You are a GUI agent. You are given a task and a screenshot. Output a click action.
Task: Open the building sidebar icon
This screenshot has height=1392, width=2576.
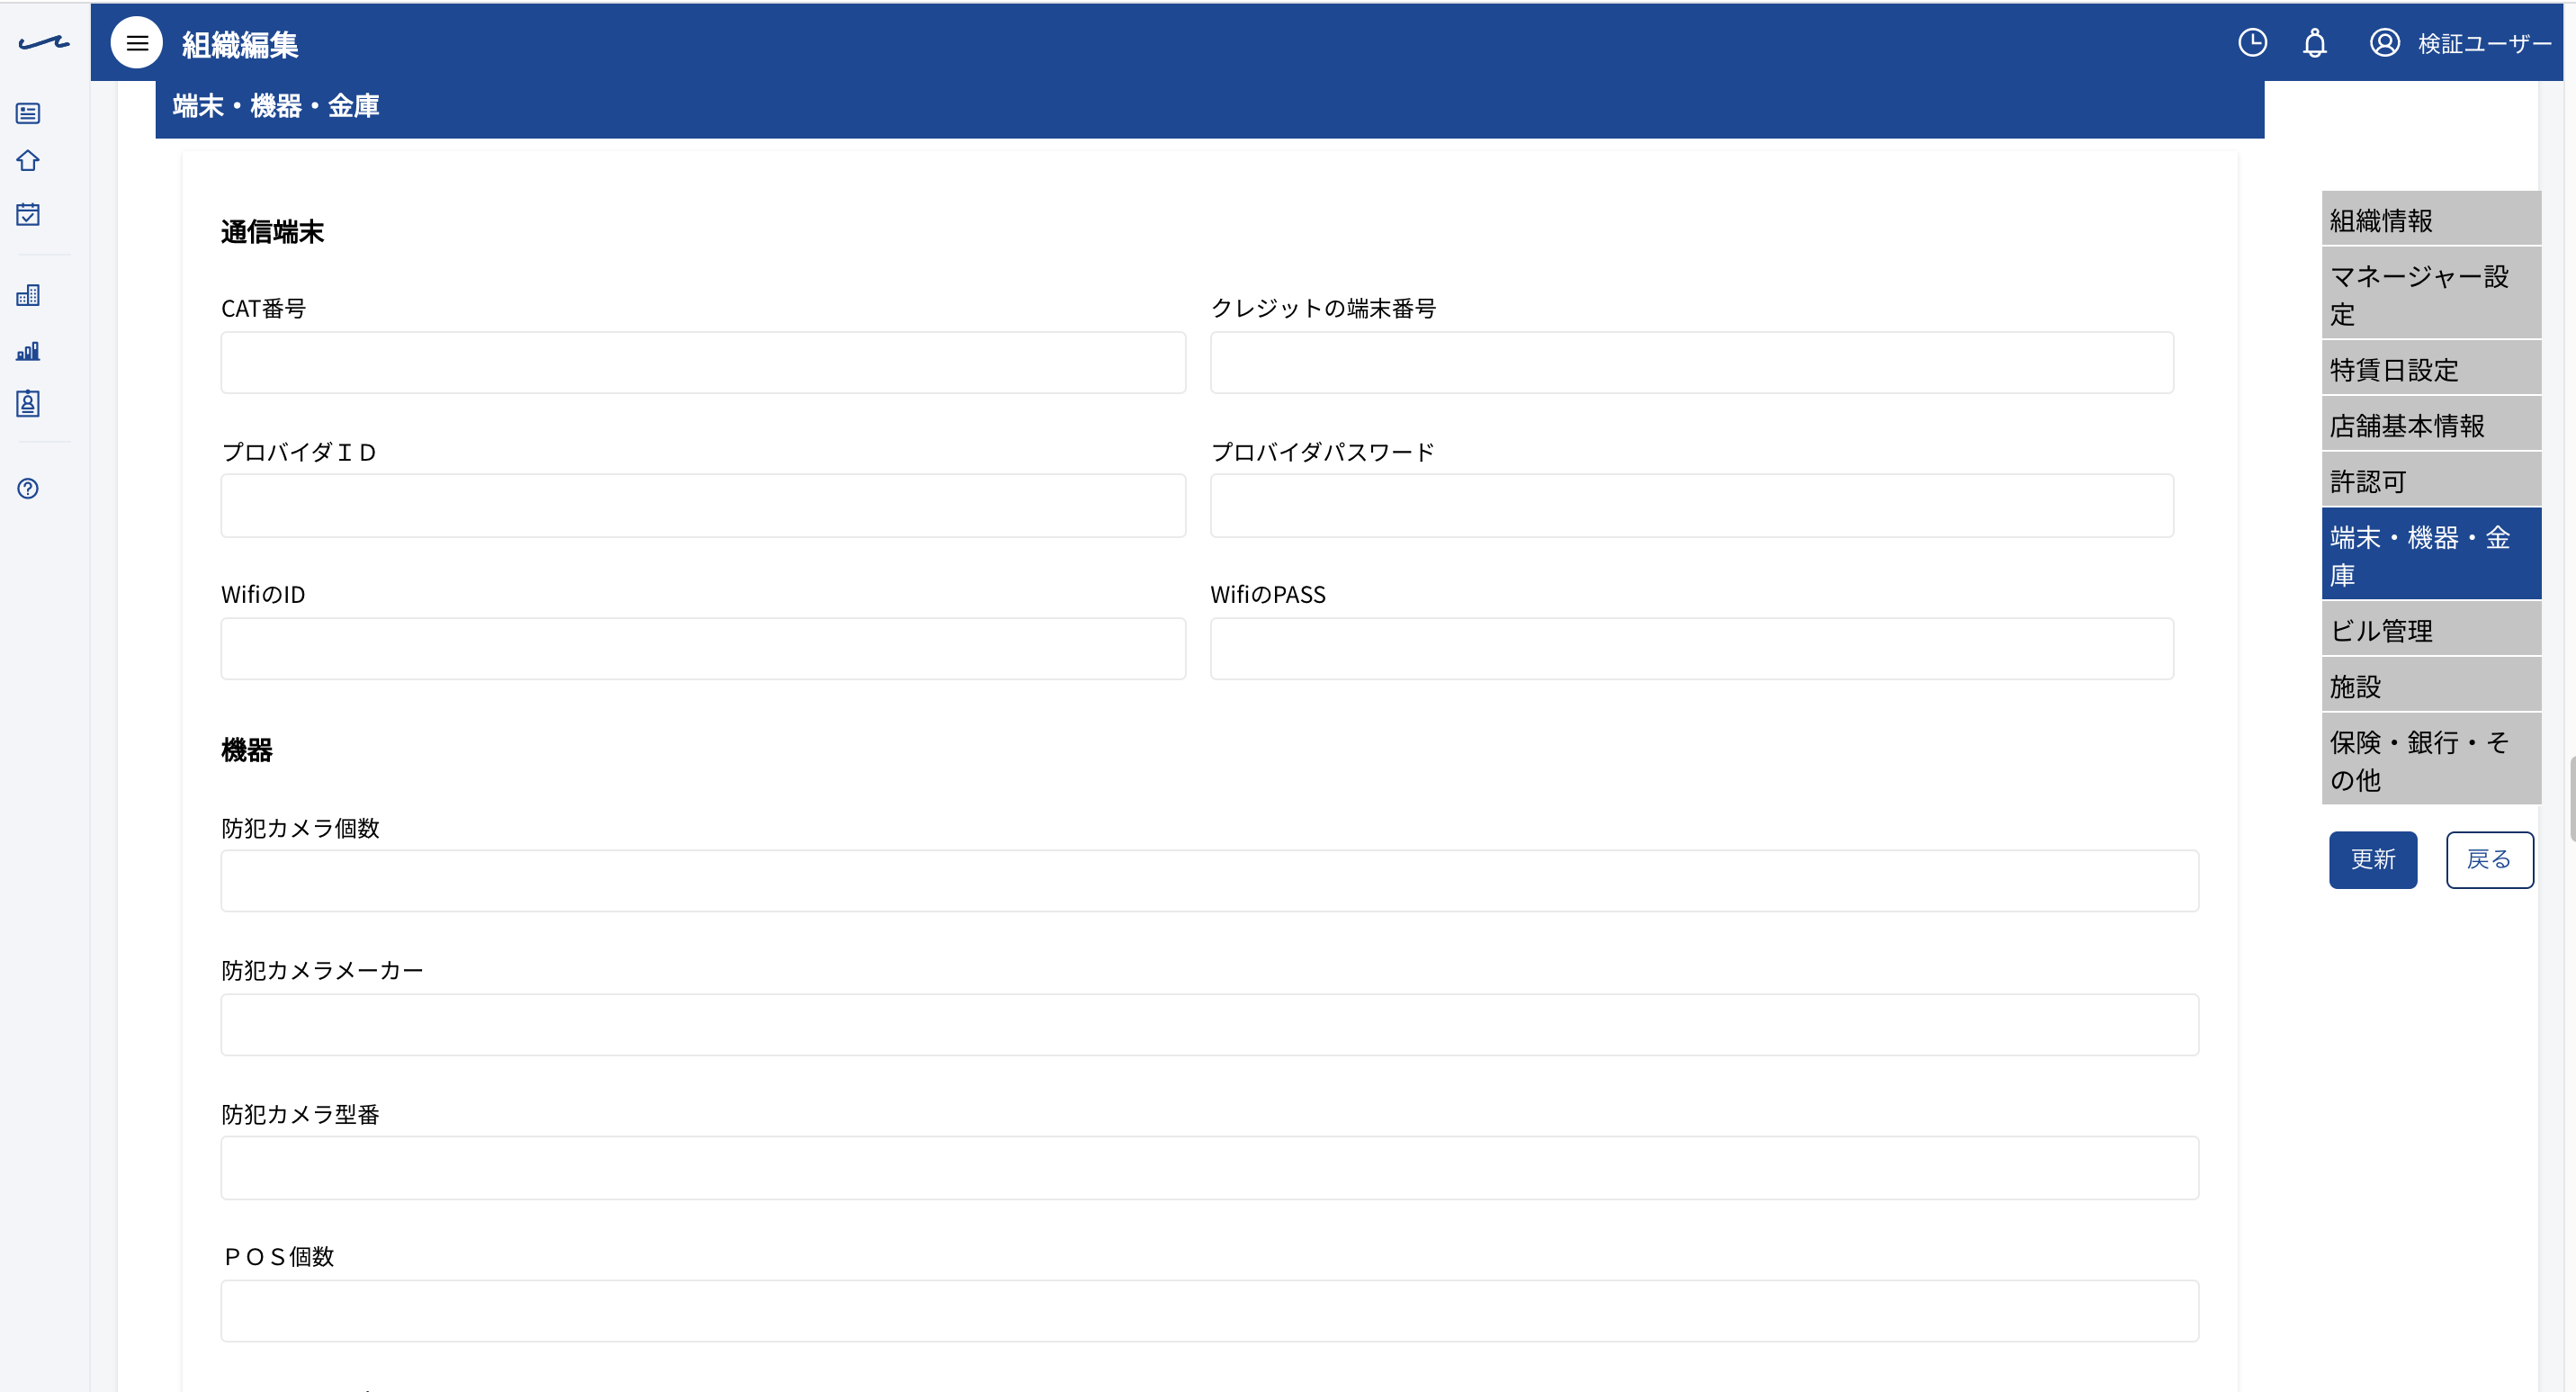[x=28, y=295]
